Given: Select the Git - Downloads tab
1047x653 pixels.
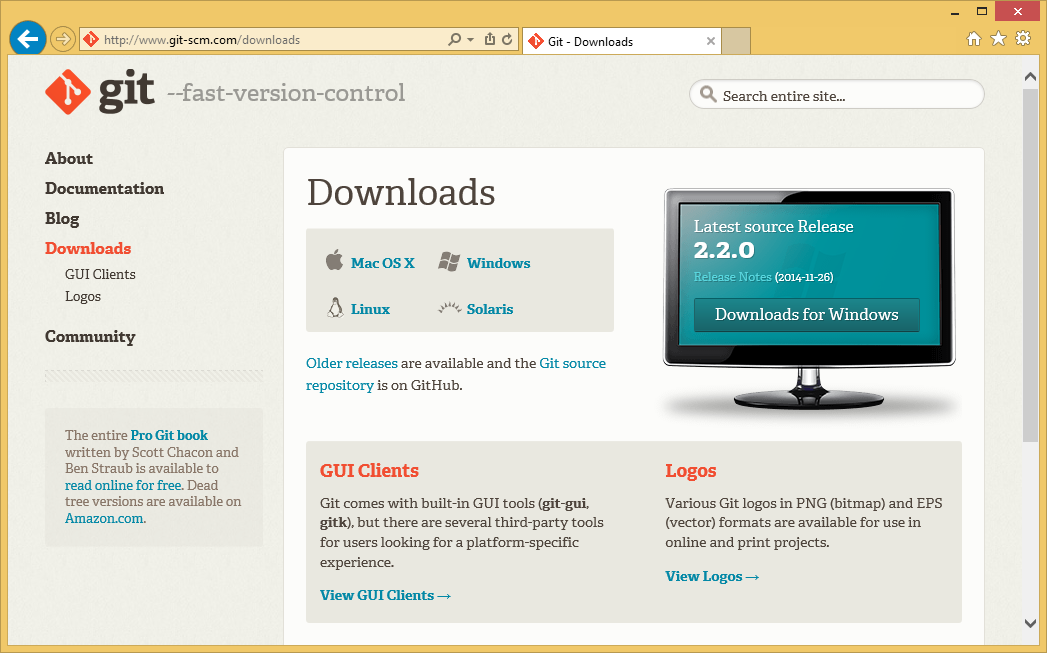Looking at the screenshot, I should click(x=621, y=41).
